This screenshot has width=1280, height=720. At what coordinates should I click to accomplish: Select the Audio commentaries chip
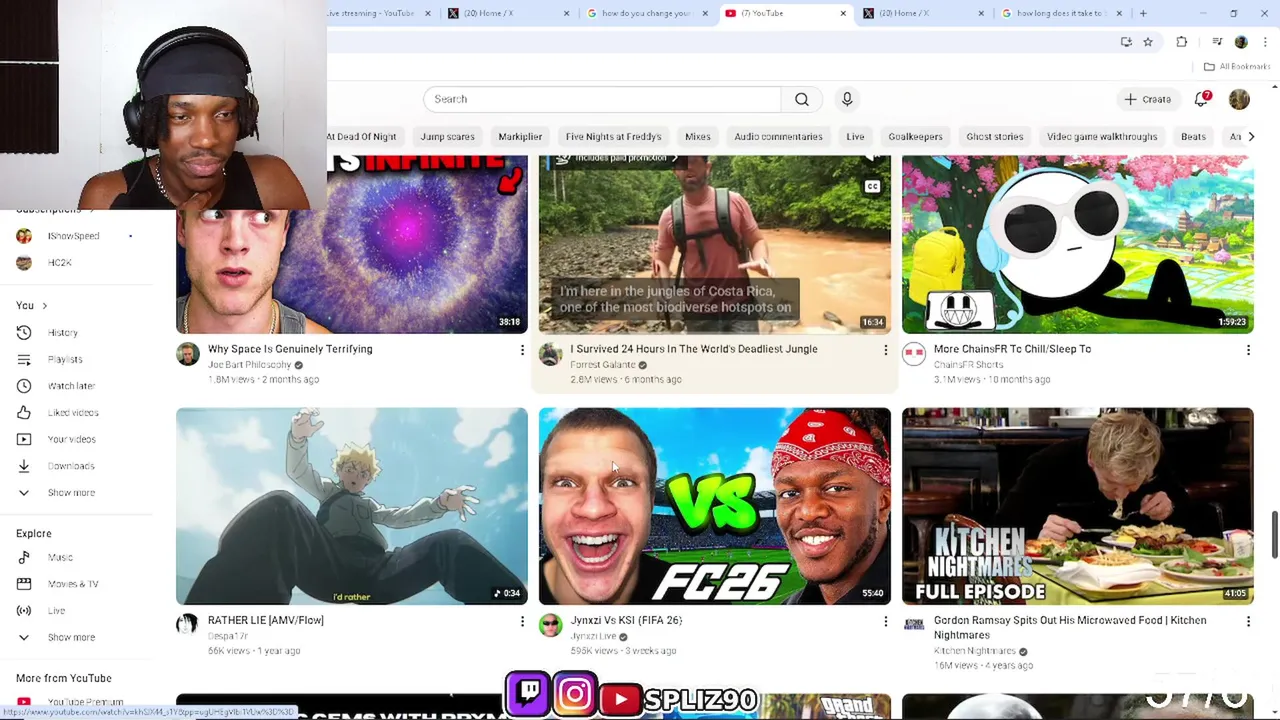[x=778, y=137]
